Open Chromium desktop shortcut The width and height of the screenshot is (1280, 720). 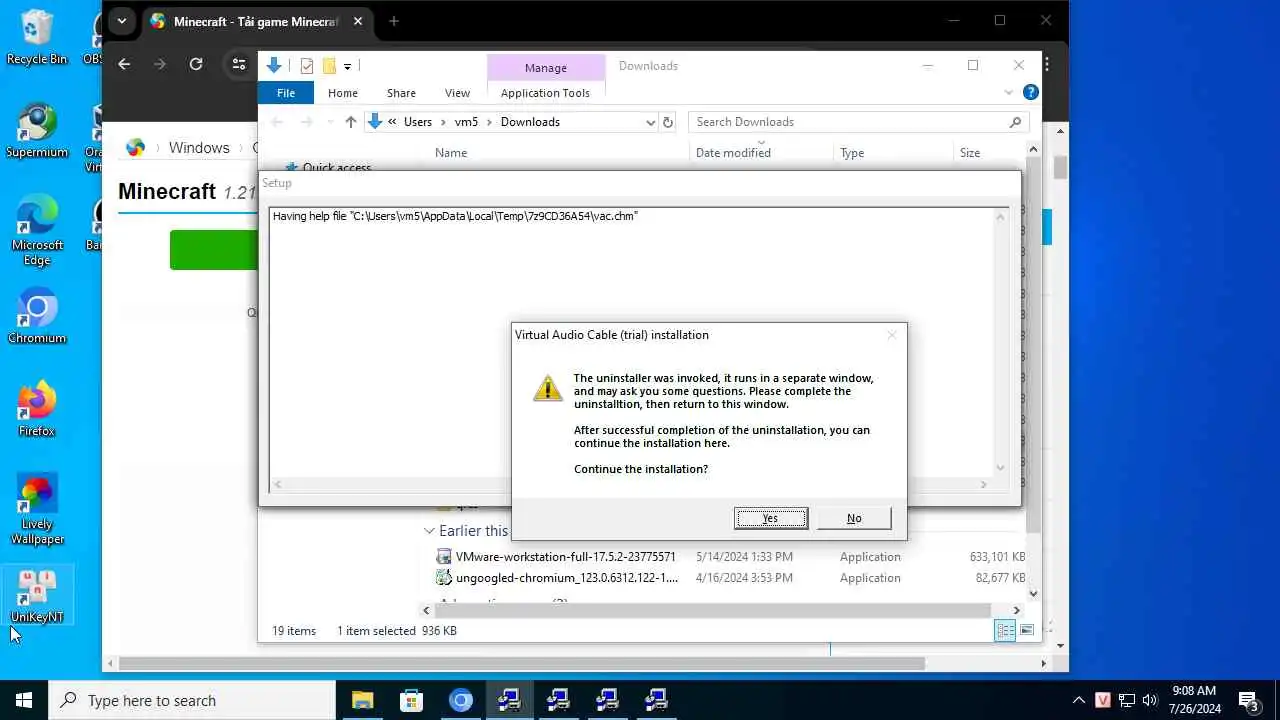(x=37, y=317)
